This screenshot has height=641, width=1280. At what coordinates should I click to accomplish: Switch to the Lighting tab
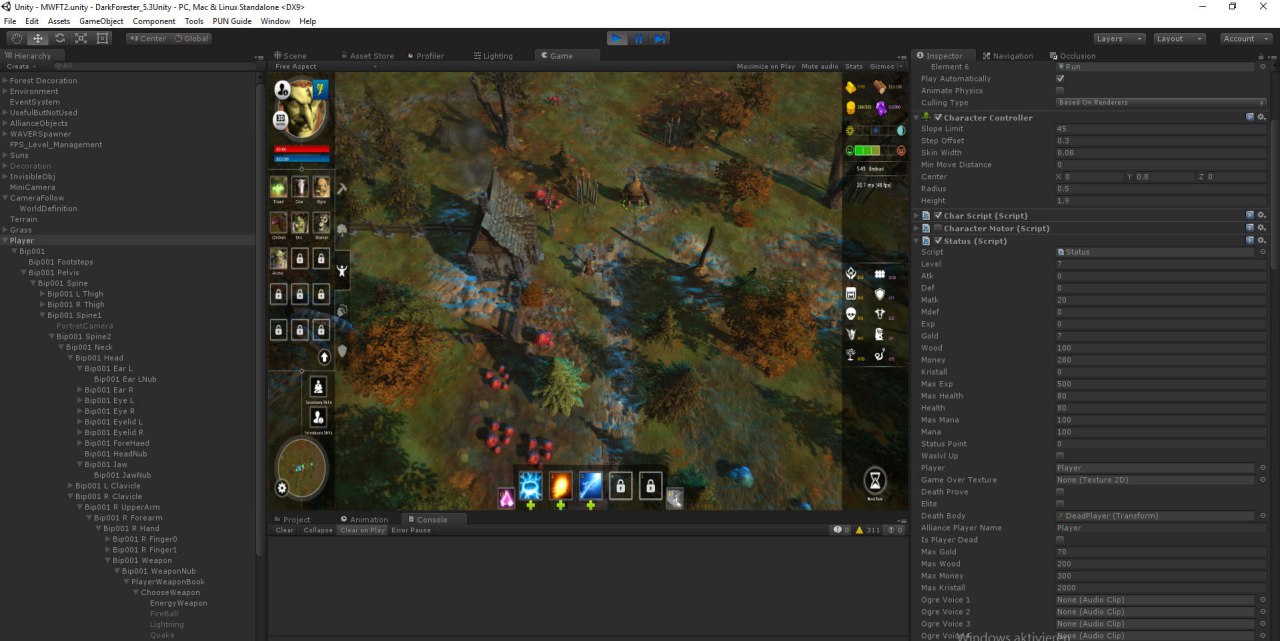coord(492,56)
